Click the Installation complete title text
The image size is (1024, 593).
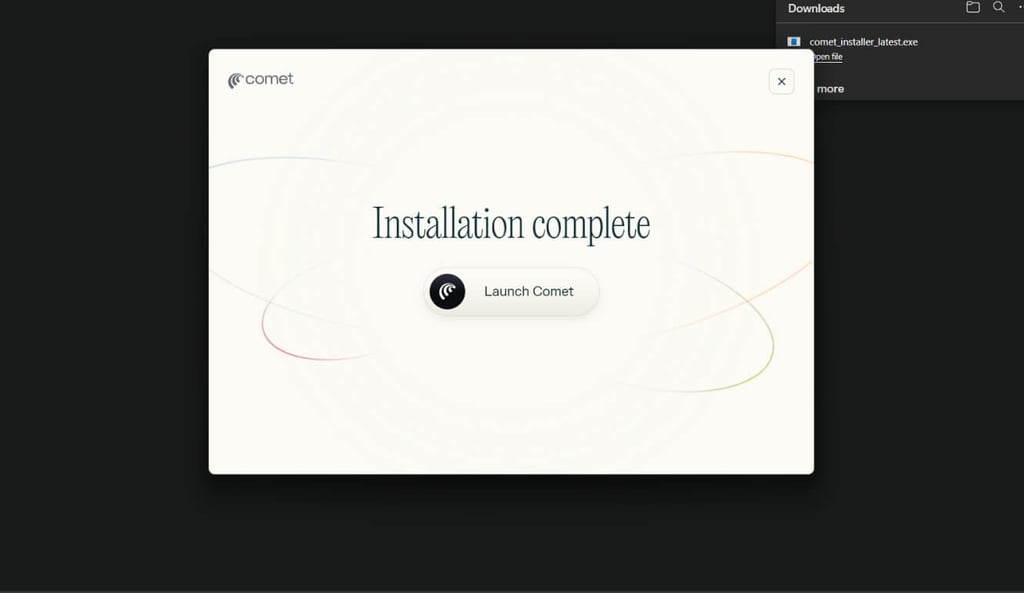pyautogui.click(x=511, y=223)
